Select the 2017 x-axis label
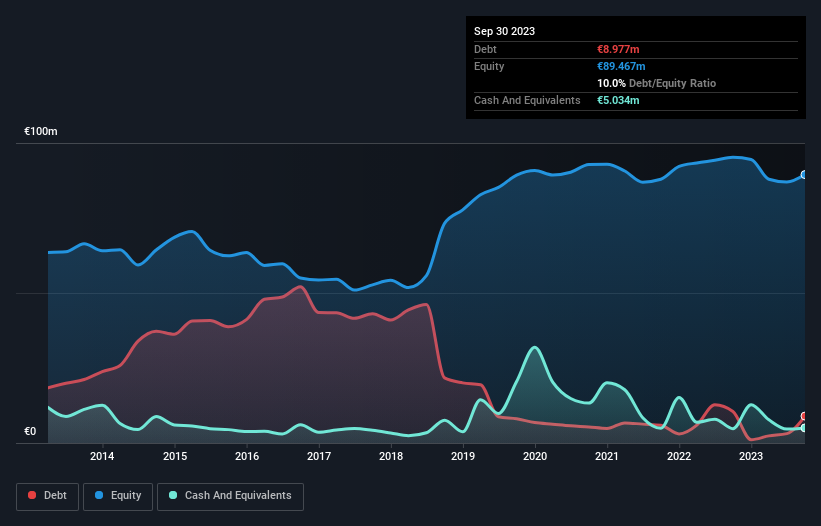This screenshot has width=821, height=526. 319,456
